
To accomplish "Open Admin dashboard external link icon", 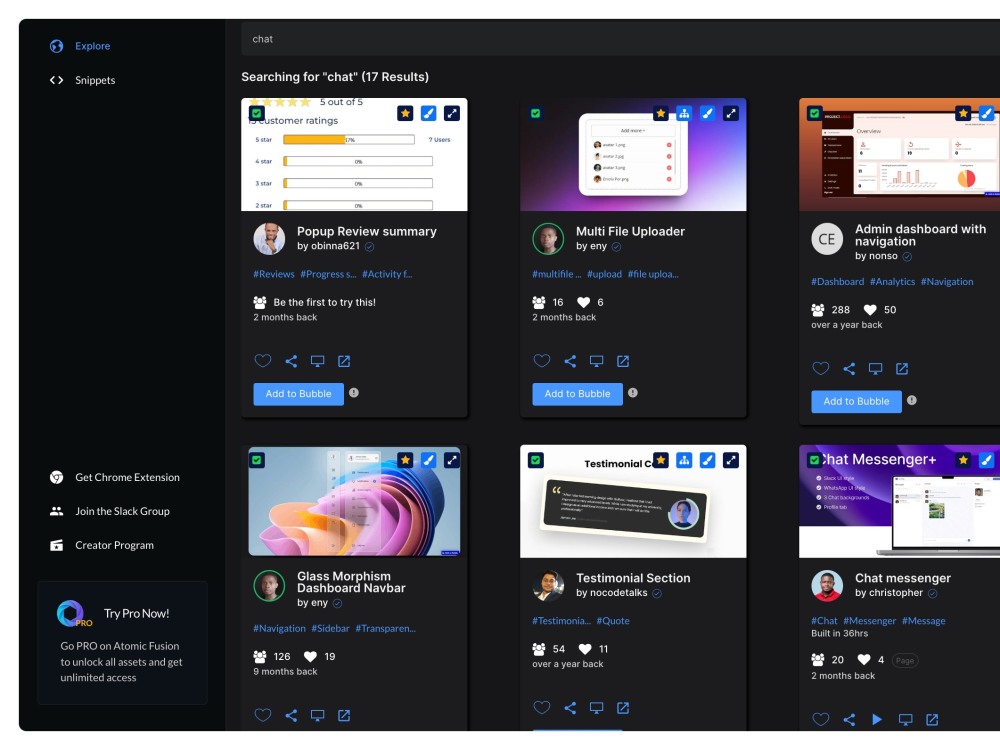I will point(902,369).
